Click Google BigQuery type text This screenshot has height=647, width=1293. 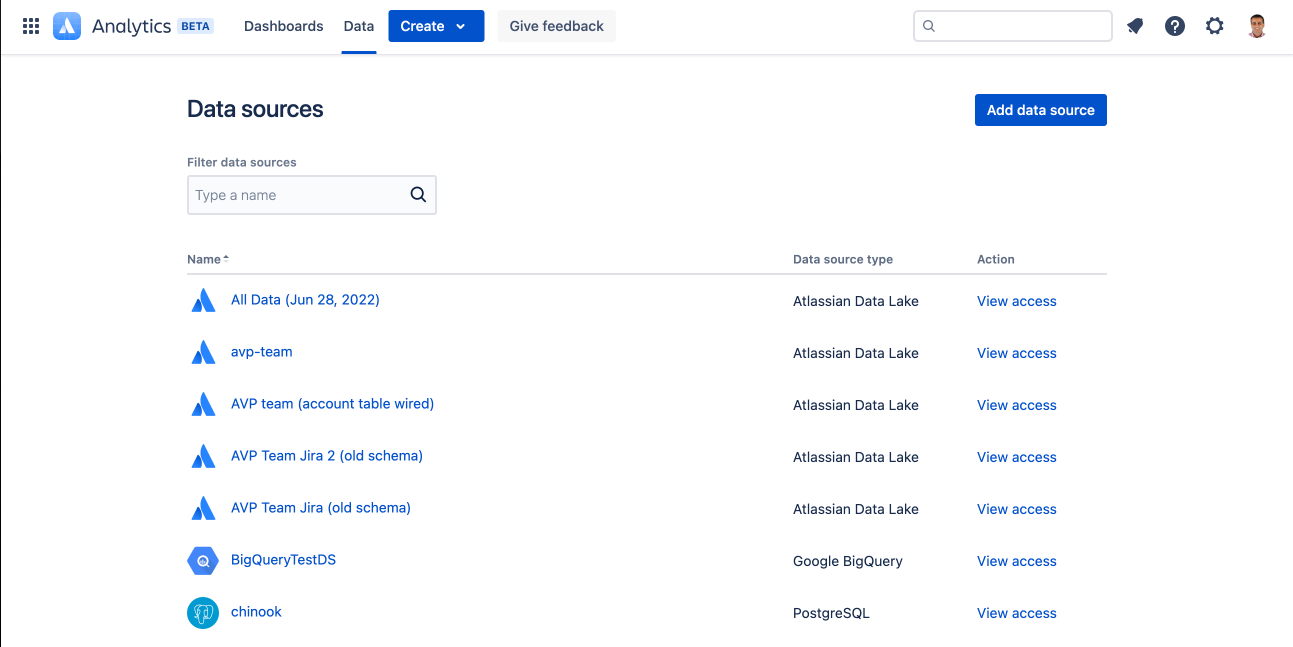tap(848, 561)
